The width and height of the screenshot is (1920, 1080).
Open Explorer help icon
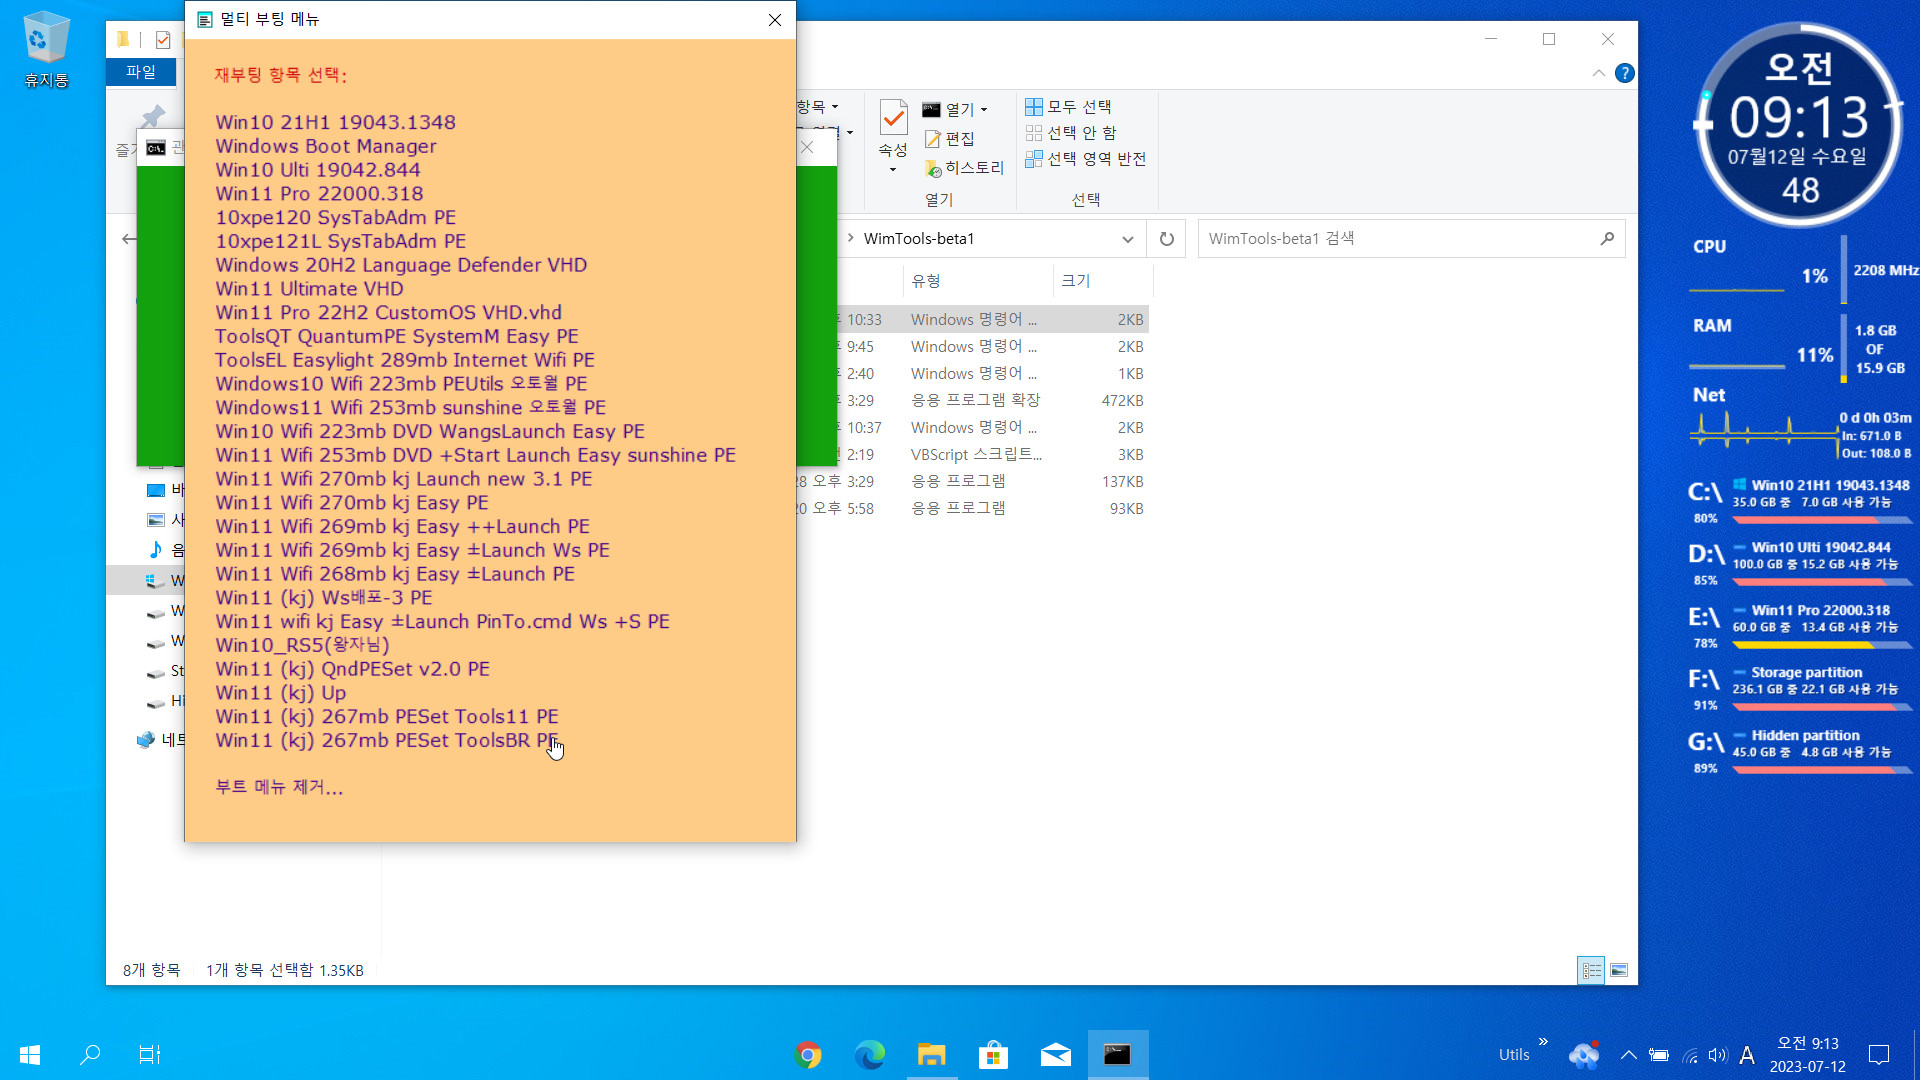1625,73
